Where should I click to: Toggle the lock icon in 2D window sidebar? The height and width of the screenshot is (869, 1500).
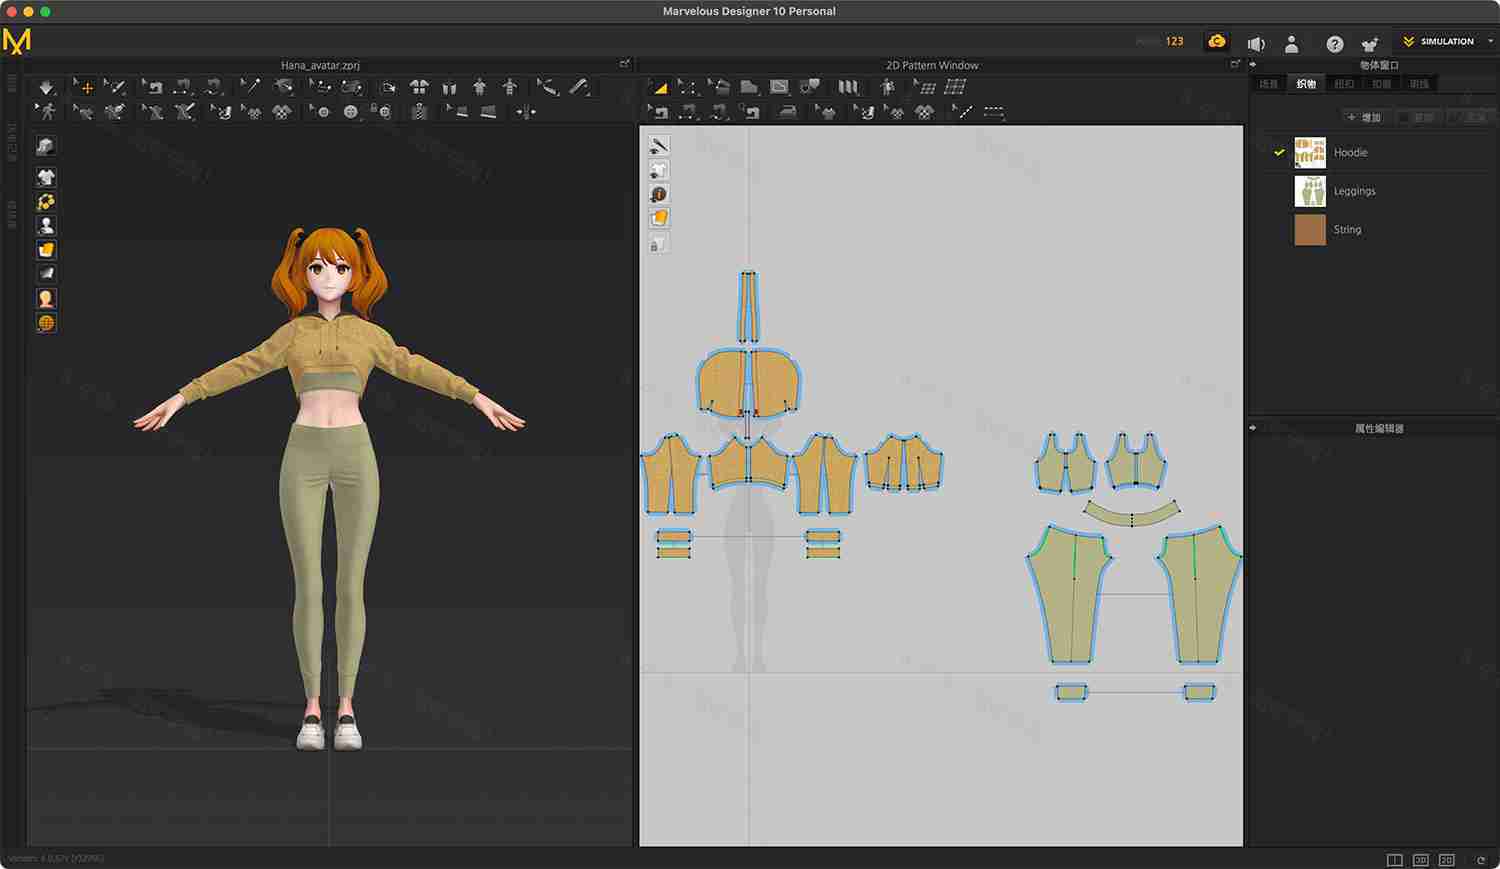tap(658, 243)
